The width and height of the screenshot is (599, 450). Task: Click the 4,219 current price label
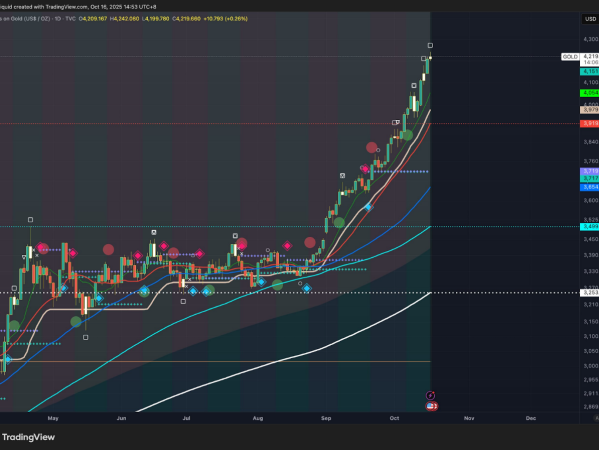[589, 57]
